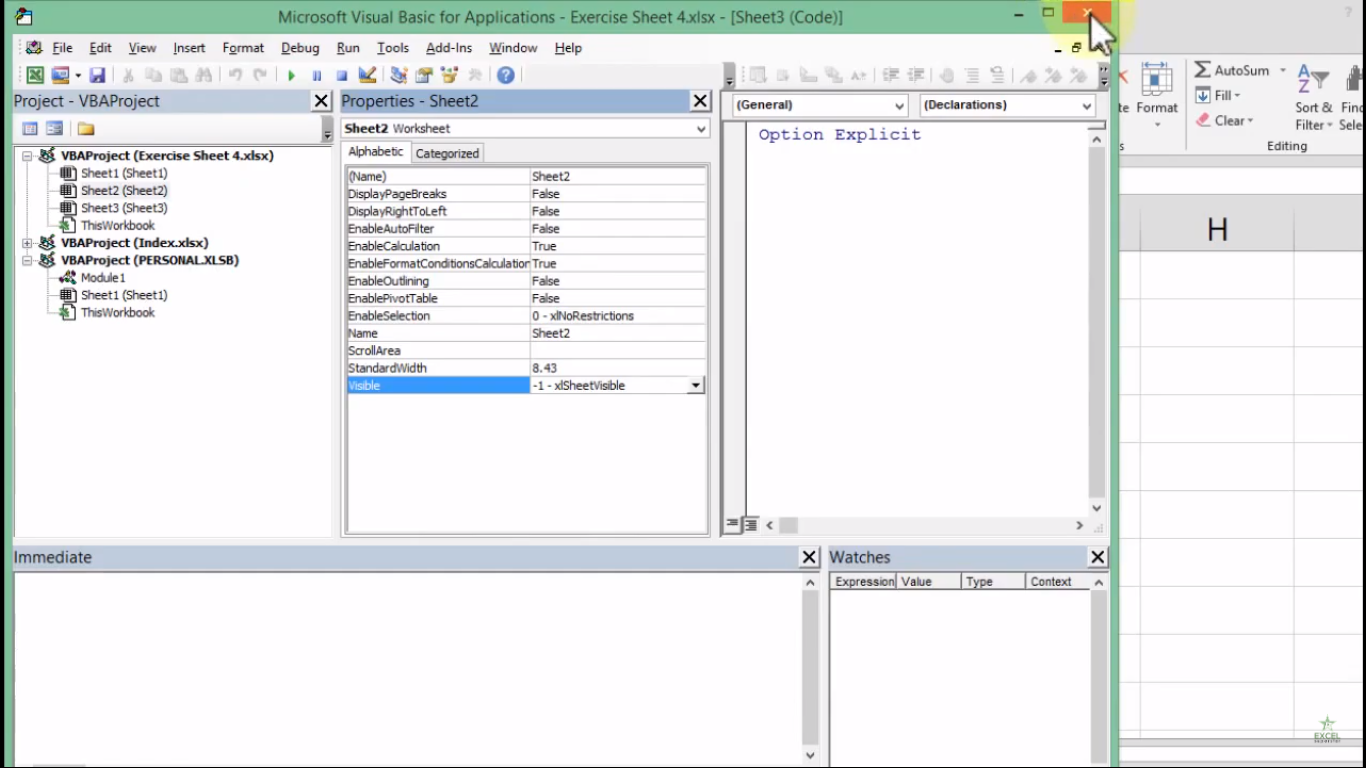This screenshot has width=1366, height=768.
Task: Click the View Microsoft Excel toolbar icon
Action: click(x=35, y=75)
